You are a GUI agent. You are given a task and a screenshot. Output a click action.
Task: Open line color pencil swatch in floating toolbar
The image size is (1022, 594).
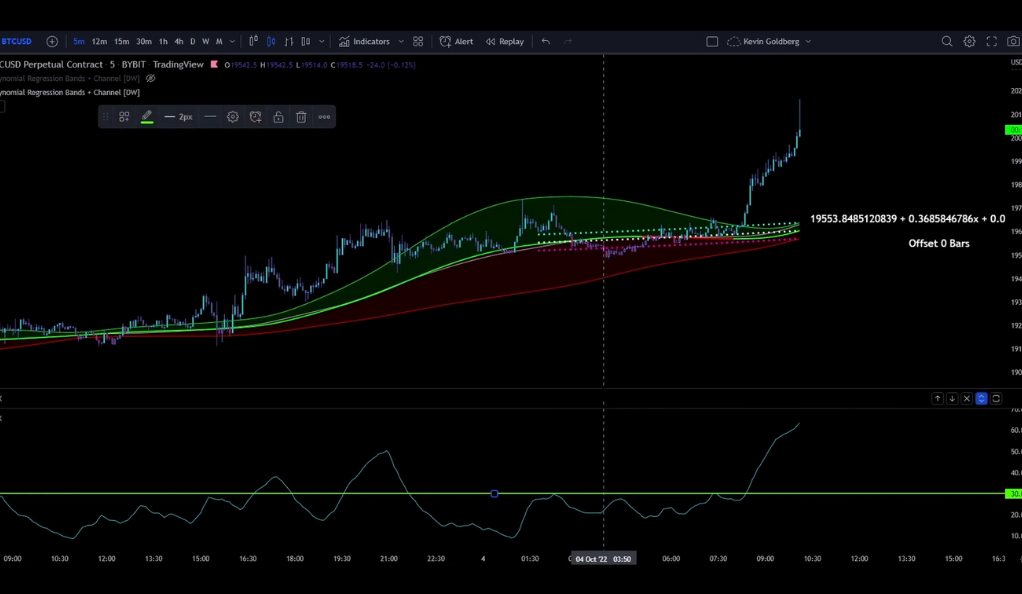coord(147,117)
